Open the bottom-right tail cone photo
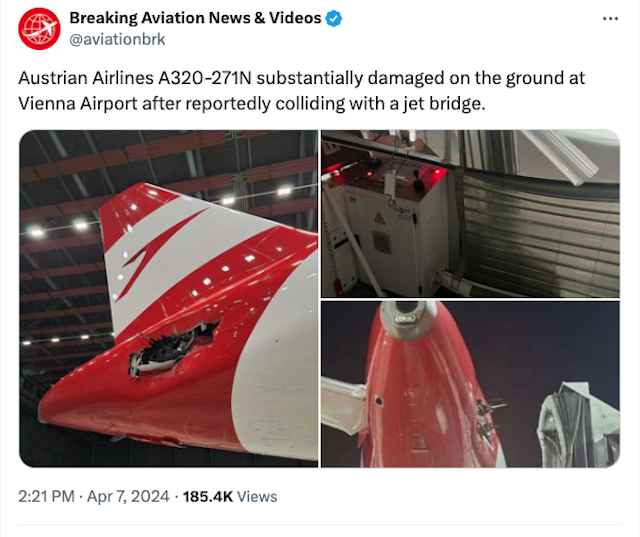This screenshot has height=537, width=640. coord(470,384)
